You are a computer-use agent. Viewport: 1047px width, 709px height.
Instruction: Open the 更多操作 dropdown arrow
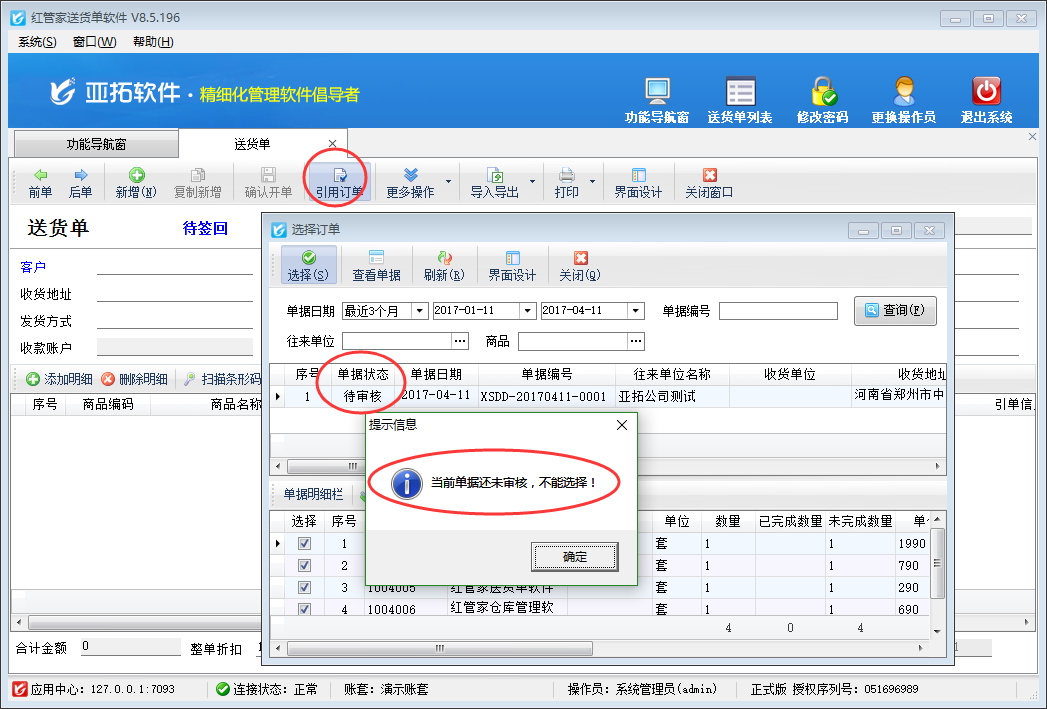pos(448,183)
